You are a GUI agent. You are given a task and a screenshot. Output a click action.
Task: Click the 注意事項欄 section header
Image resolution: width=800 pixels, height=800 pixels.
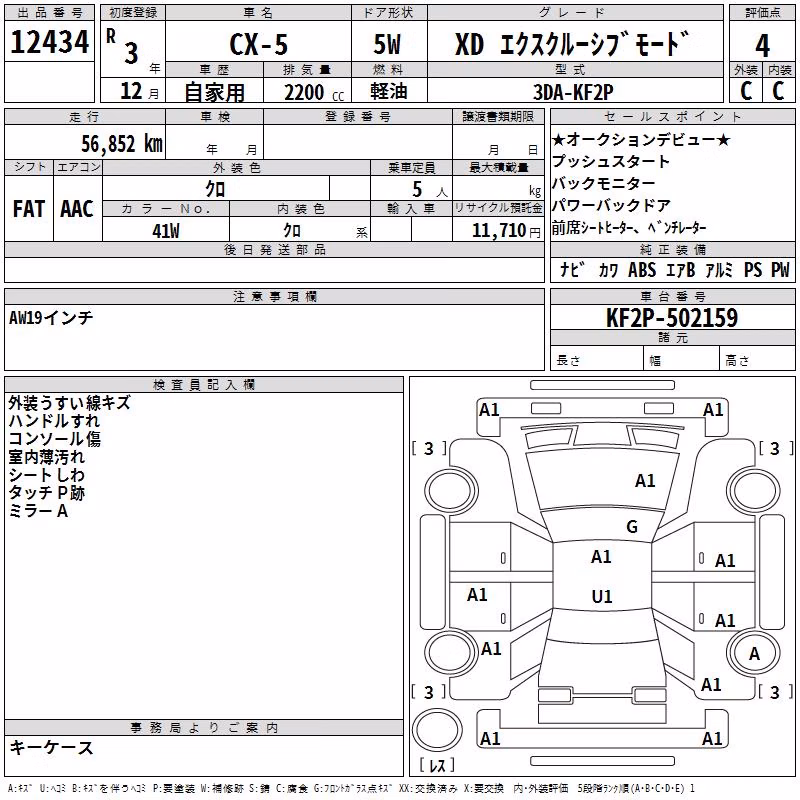coord(274,296)
